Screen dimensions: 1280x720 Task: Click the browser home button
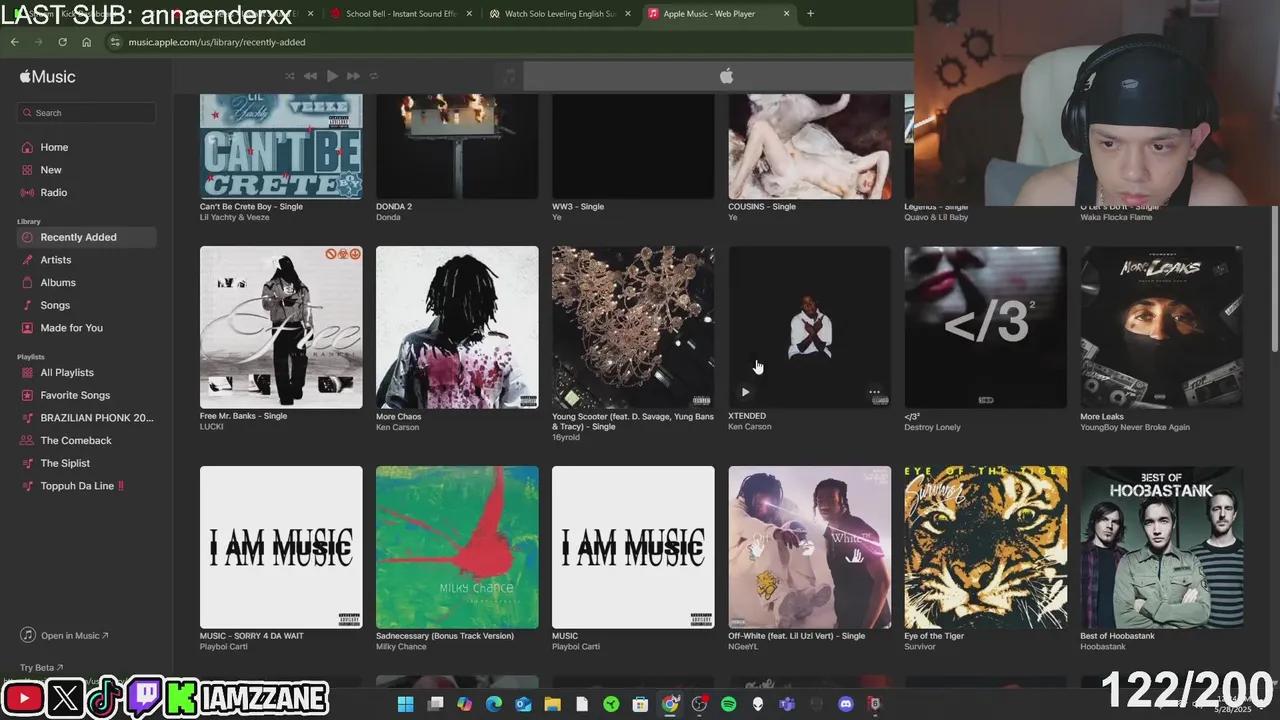click(x=86, y=42)
